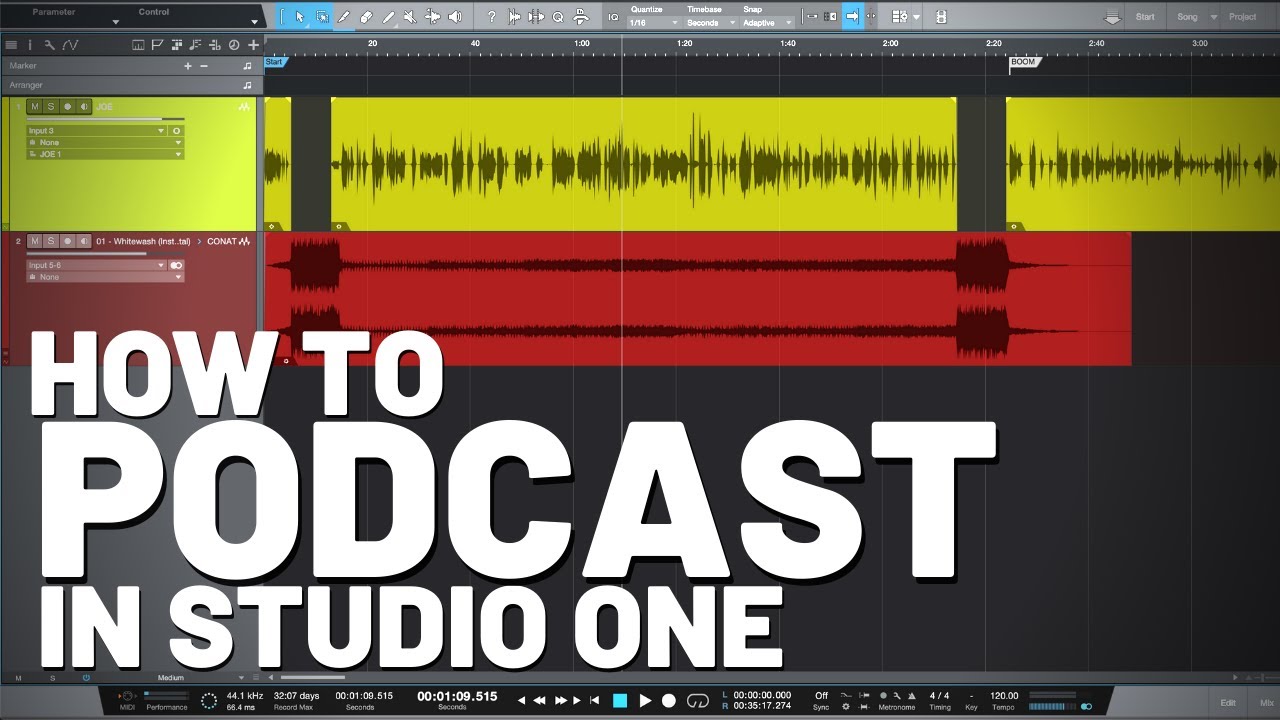
Task: Mute the Whitewash track
Action: 35,241
